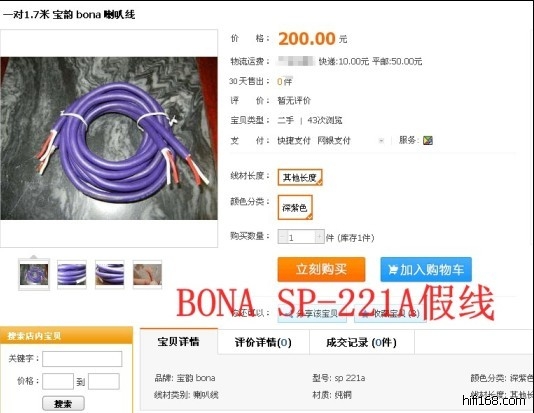Select the 其他长度 cable length option
Viewport: 534px width, 413px height.
click(x=300, y=177)
